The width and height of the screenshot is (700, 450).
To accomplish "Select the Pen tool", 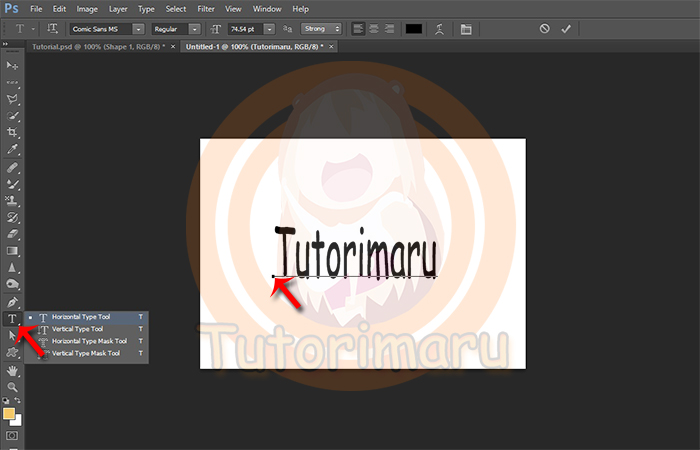I will point(12,302).
